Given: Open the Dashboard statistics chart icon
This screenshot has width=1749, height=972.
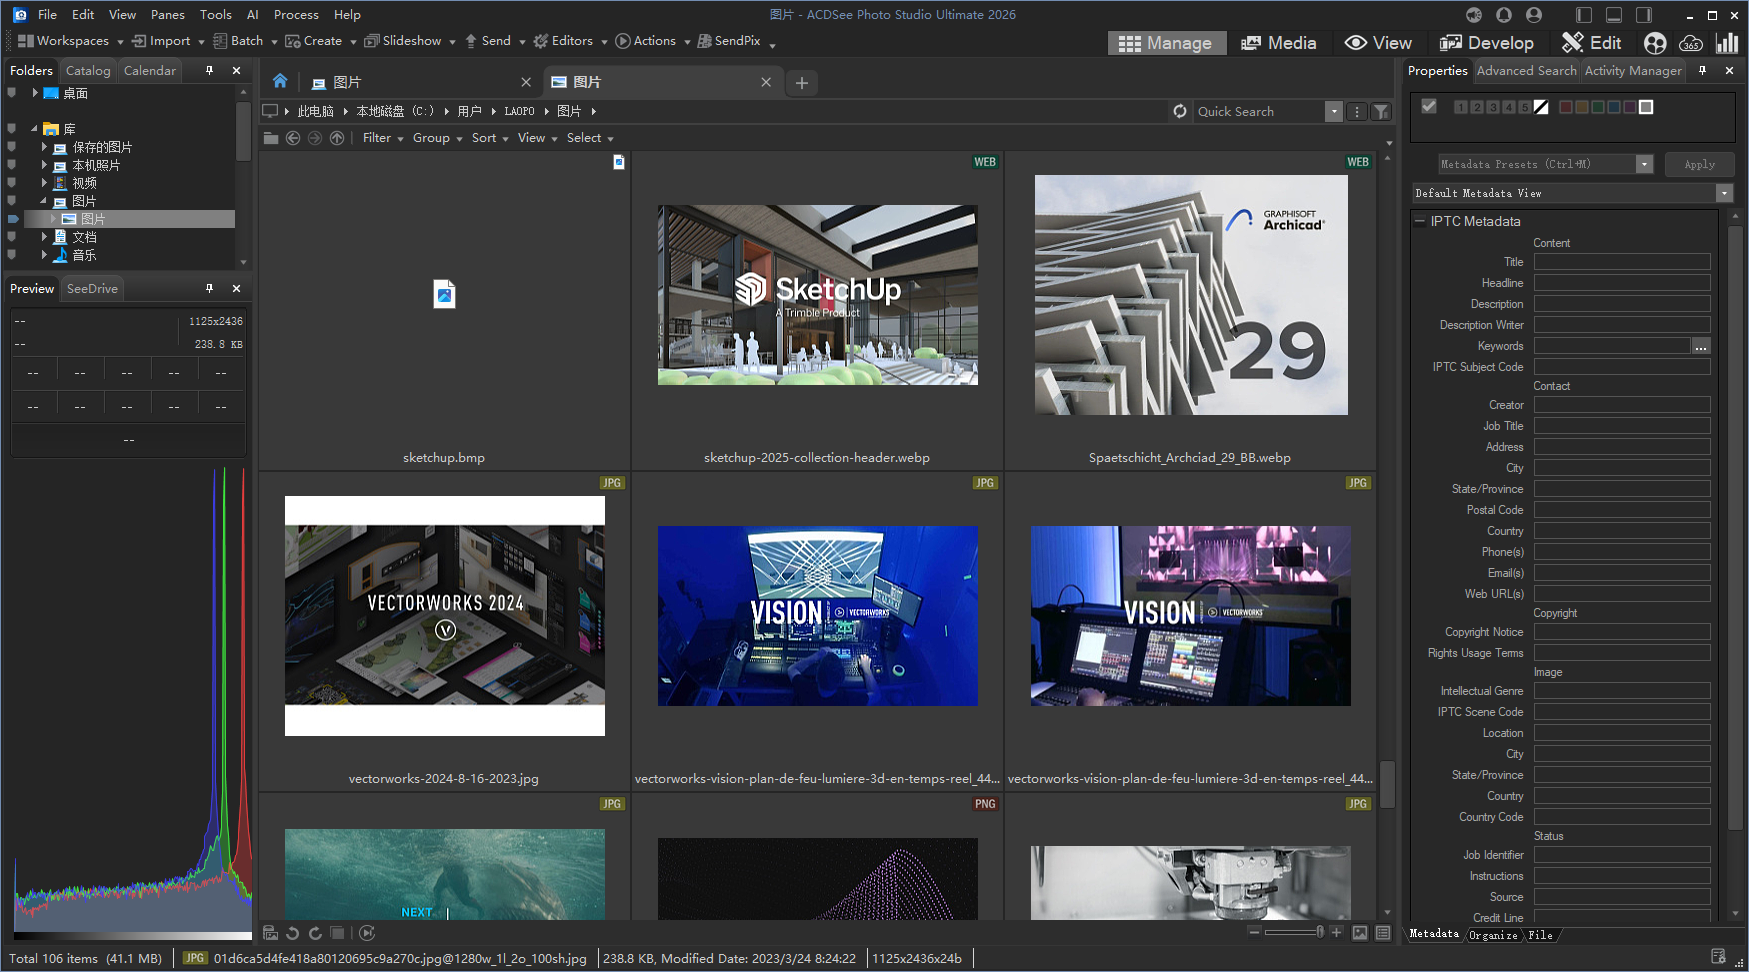Looking at the screenshot, I should click(1727, 43).
